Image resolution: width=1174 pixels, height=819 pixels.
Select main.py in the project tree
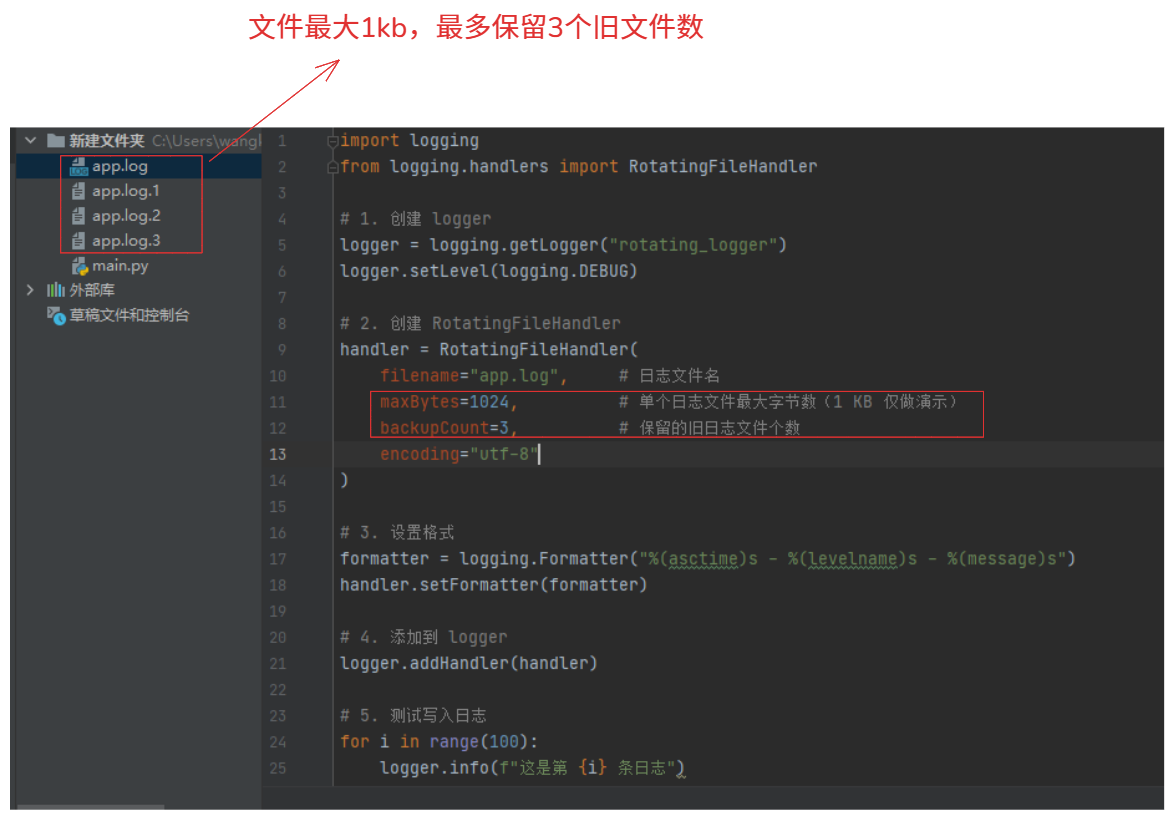click(120, 266)
